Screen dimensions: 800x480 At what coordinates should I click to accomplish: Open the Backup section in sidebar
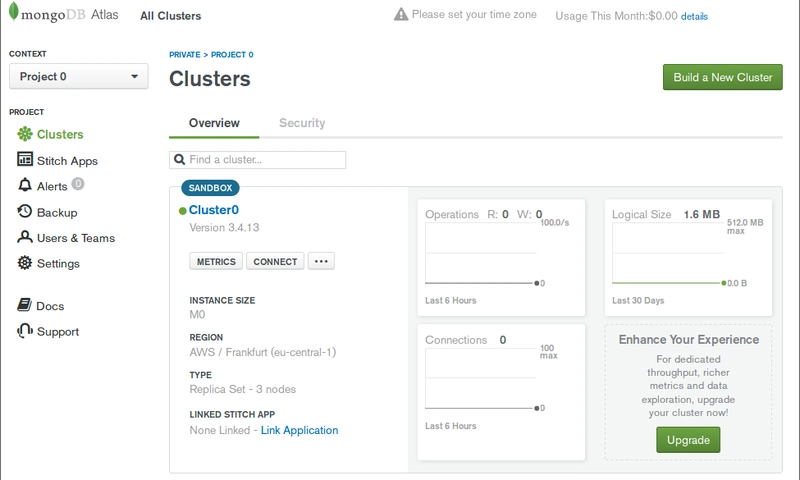point(57,213)
